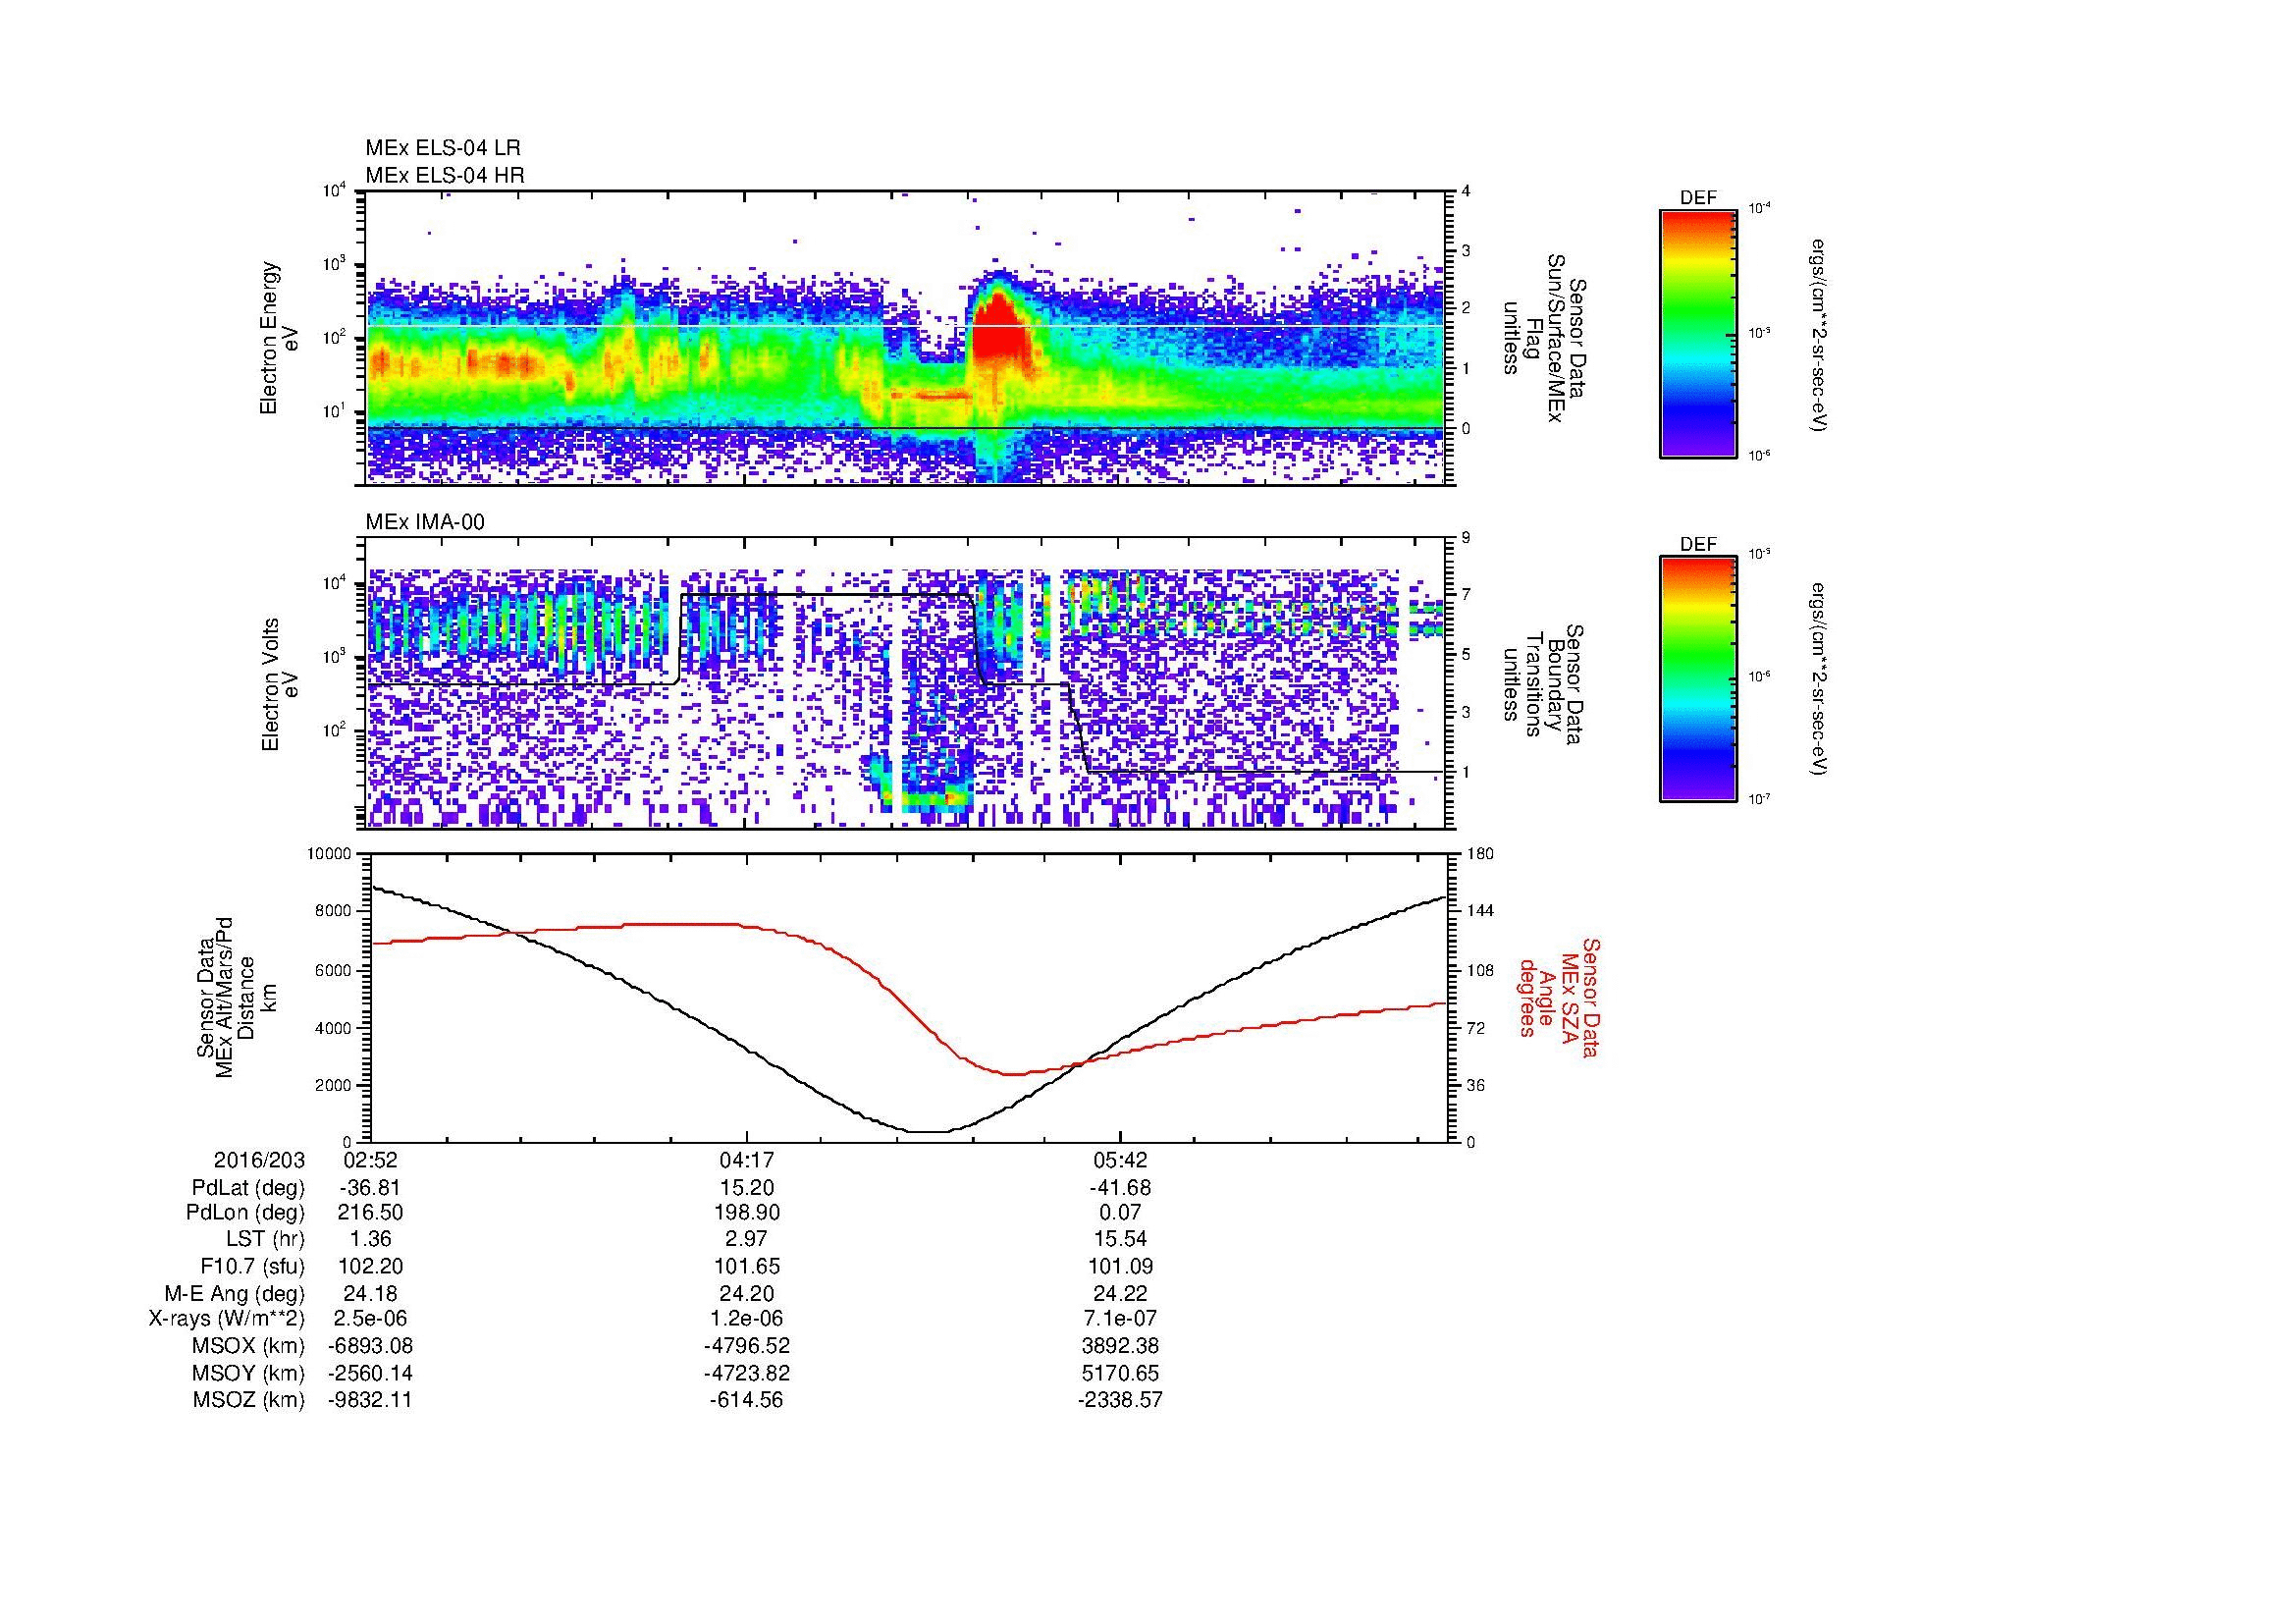Click the 'MSOX (km)' row label
This screenshot has height=1623, width=2296.
coord(249,1346)
